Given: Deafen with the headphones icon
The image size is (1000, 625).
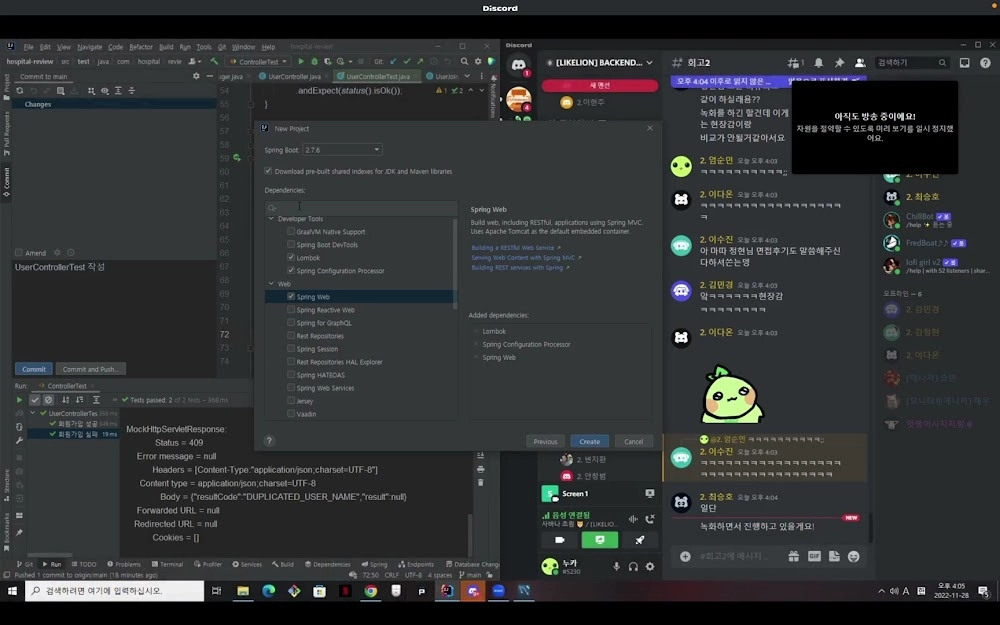Looking at the screenshot, I should 633,566.
